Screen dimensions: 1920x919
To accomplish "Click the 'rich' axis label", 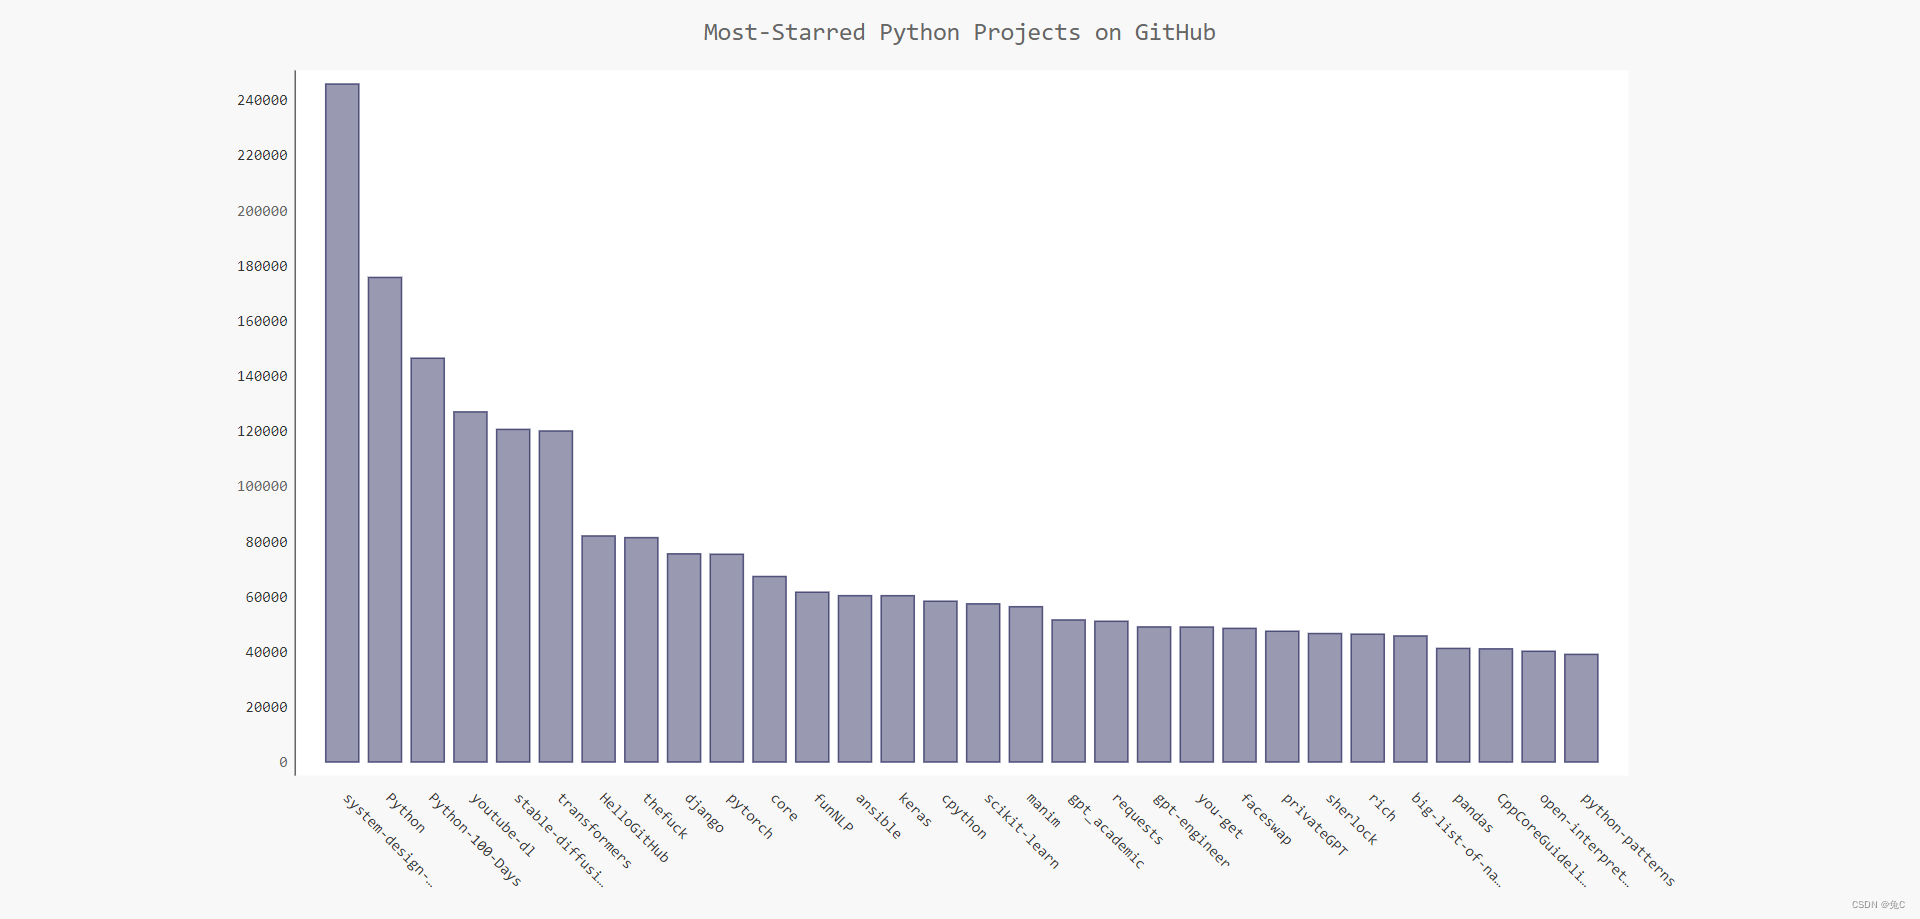I will point(1382,807).
